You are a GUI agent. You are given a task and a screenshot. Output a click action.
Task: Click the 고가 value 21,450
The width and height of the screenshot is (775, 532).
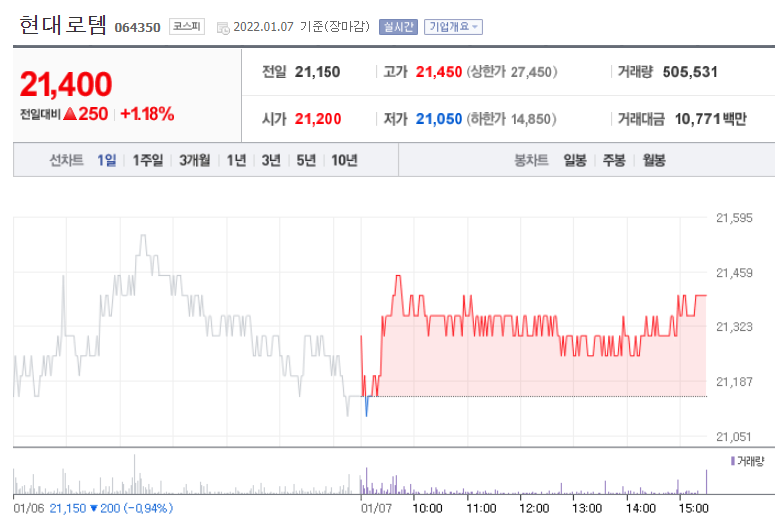(438, 72)
